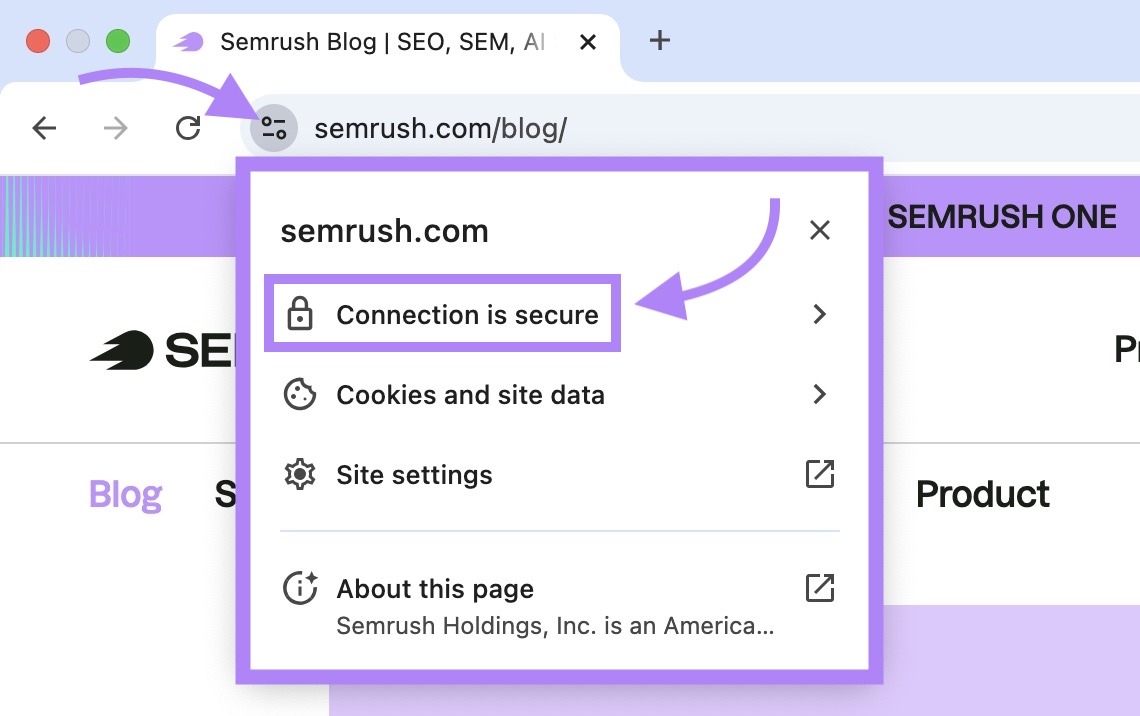Close the semrush.com site info popup

(820, 230)
